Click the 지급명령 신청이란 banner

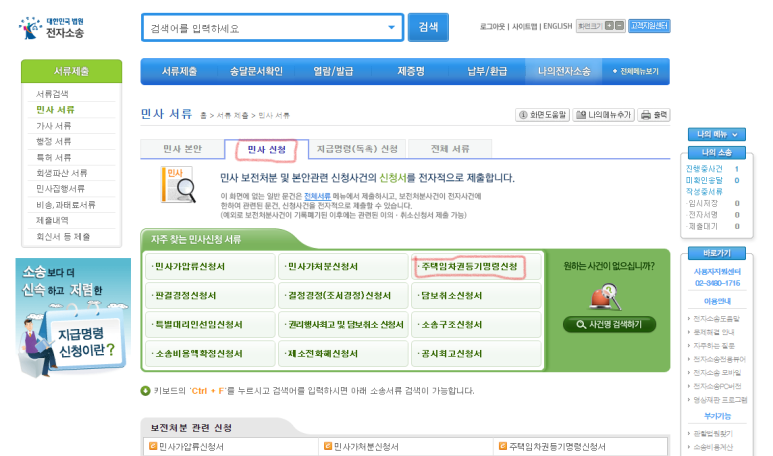pos(73,318)
